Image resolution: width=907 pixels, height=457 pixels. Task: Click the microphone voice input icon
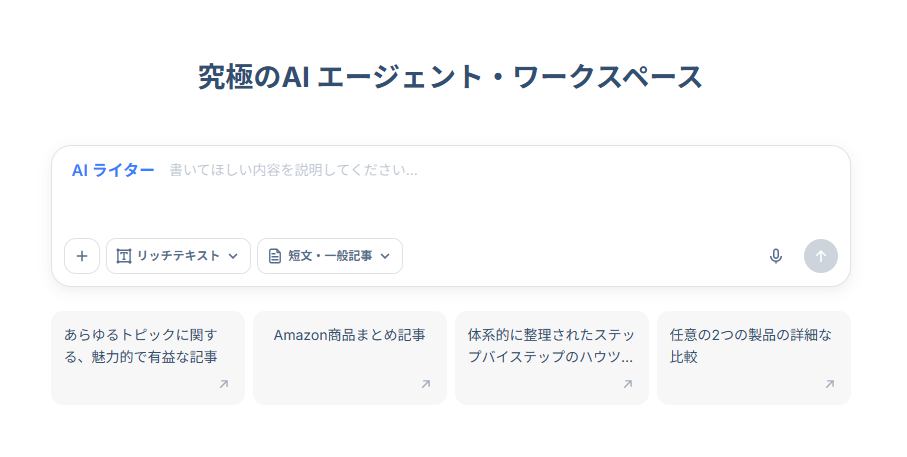coord(775,256)
